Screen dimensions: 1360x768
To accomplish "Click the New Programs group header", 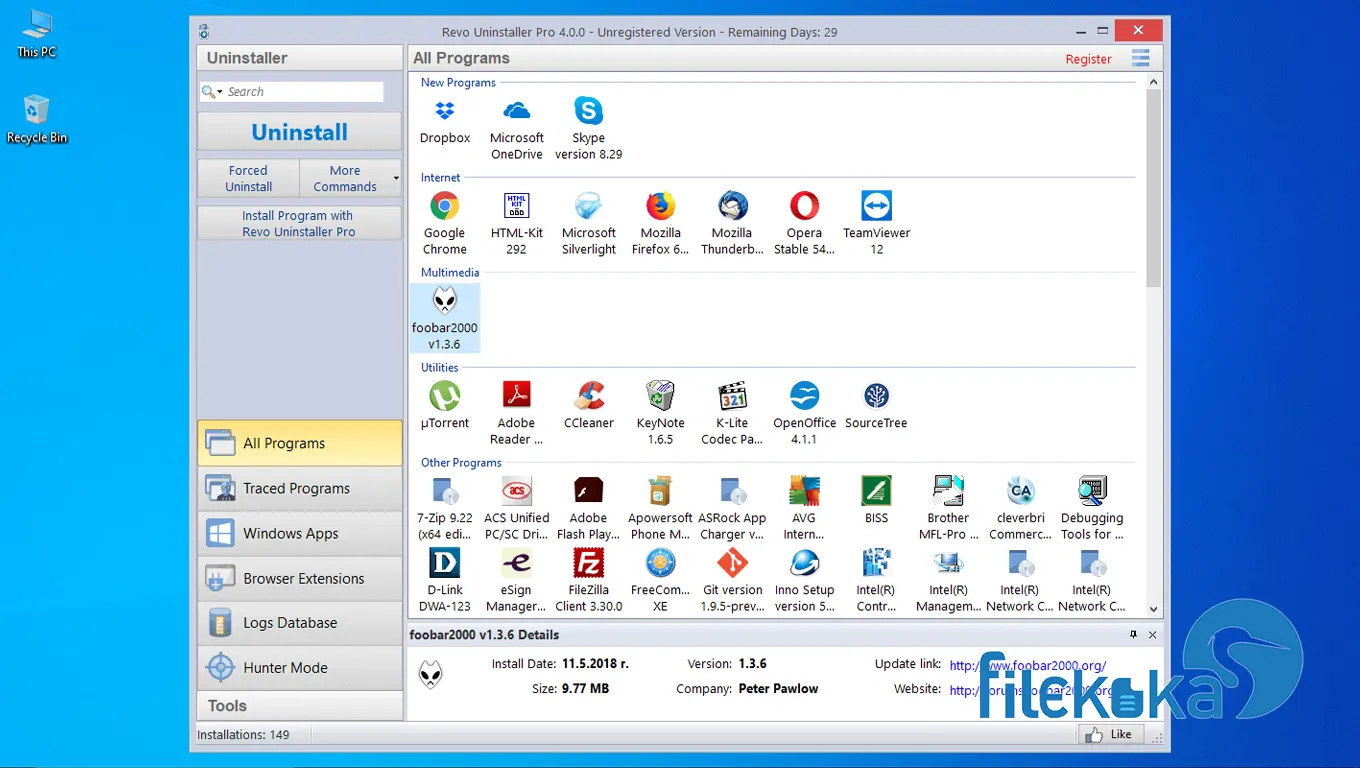I will coord(458,83).
